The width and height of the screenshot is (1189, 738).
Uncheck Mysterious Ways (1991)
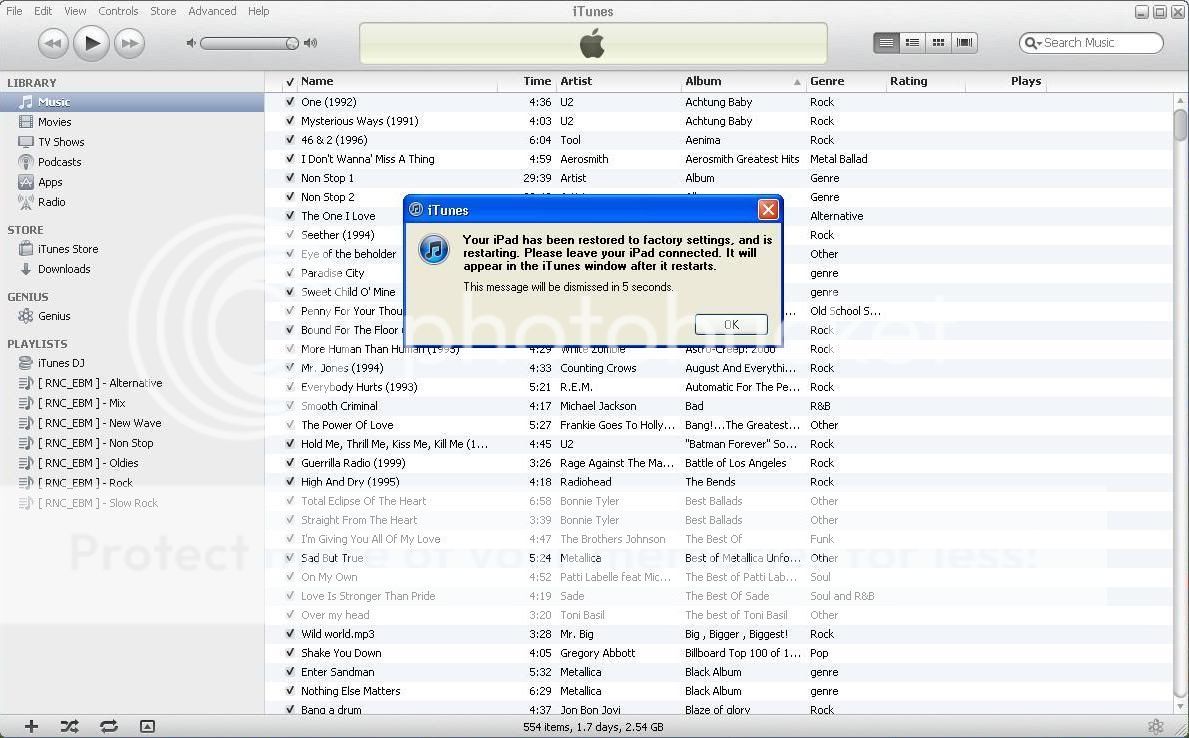pos(290,121)
